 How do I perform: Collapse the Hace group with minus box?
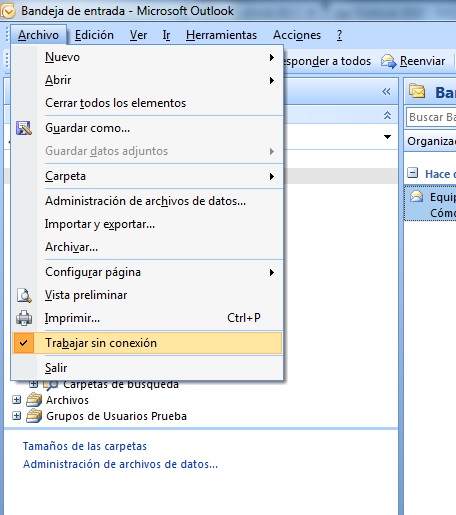click(413, 173)
